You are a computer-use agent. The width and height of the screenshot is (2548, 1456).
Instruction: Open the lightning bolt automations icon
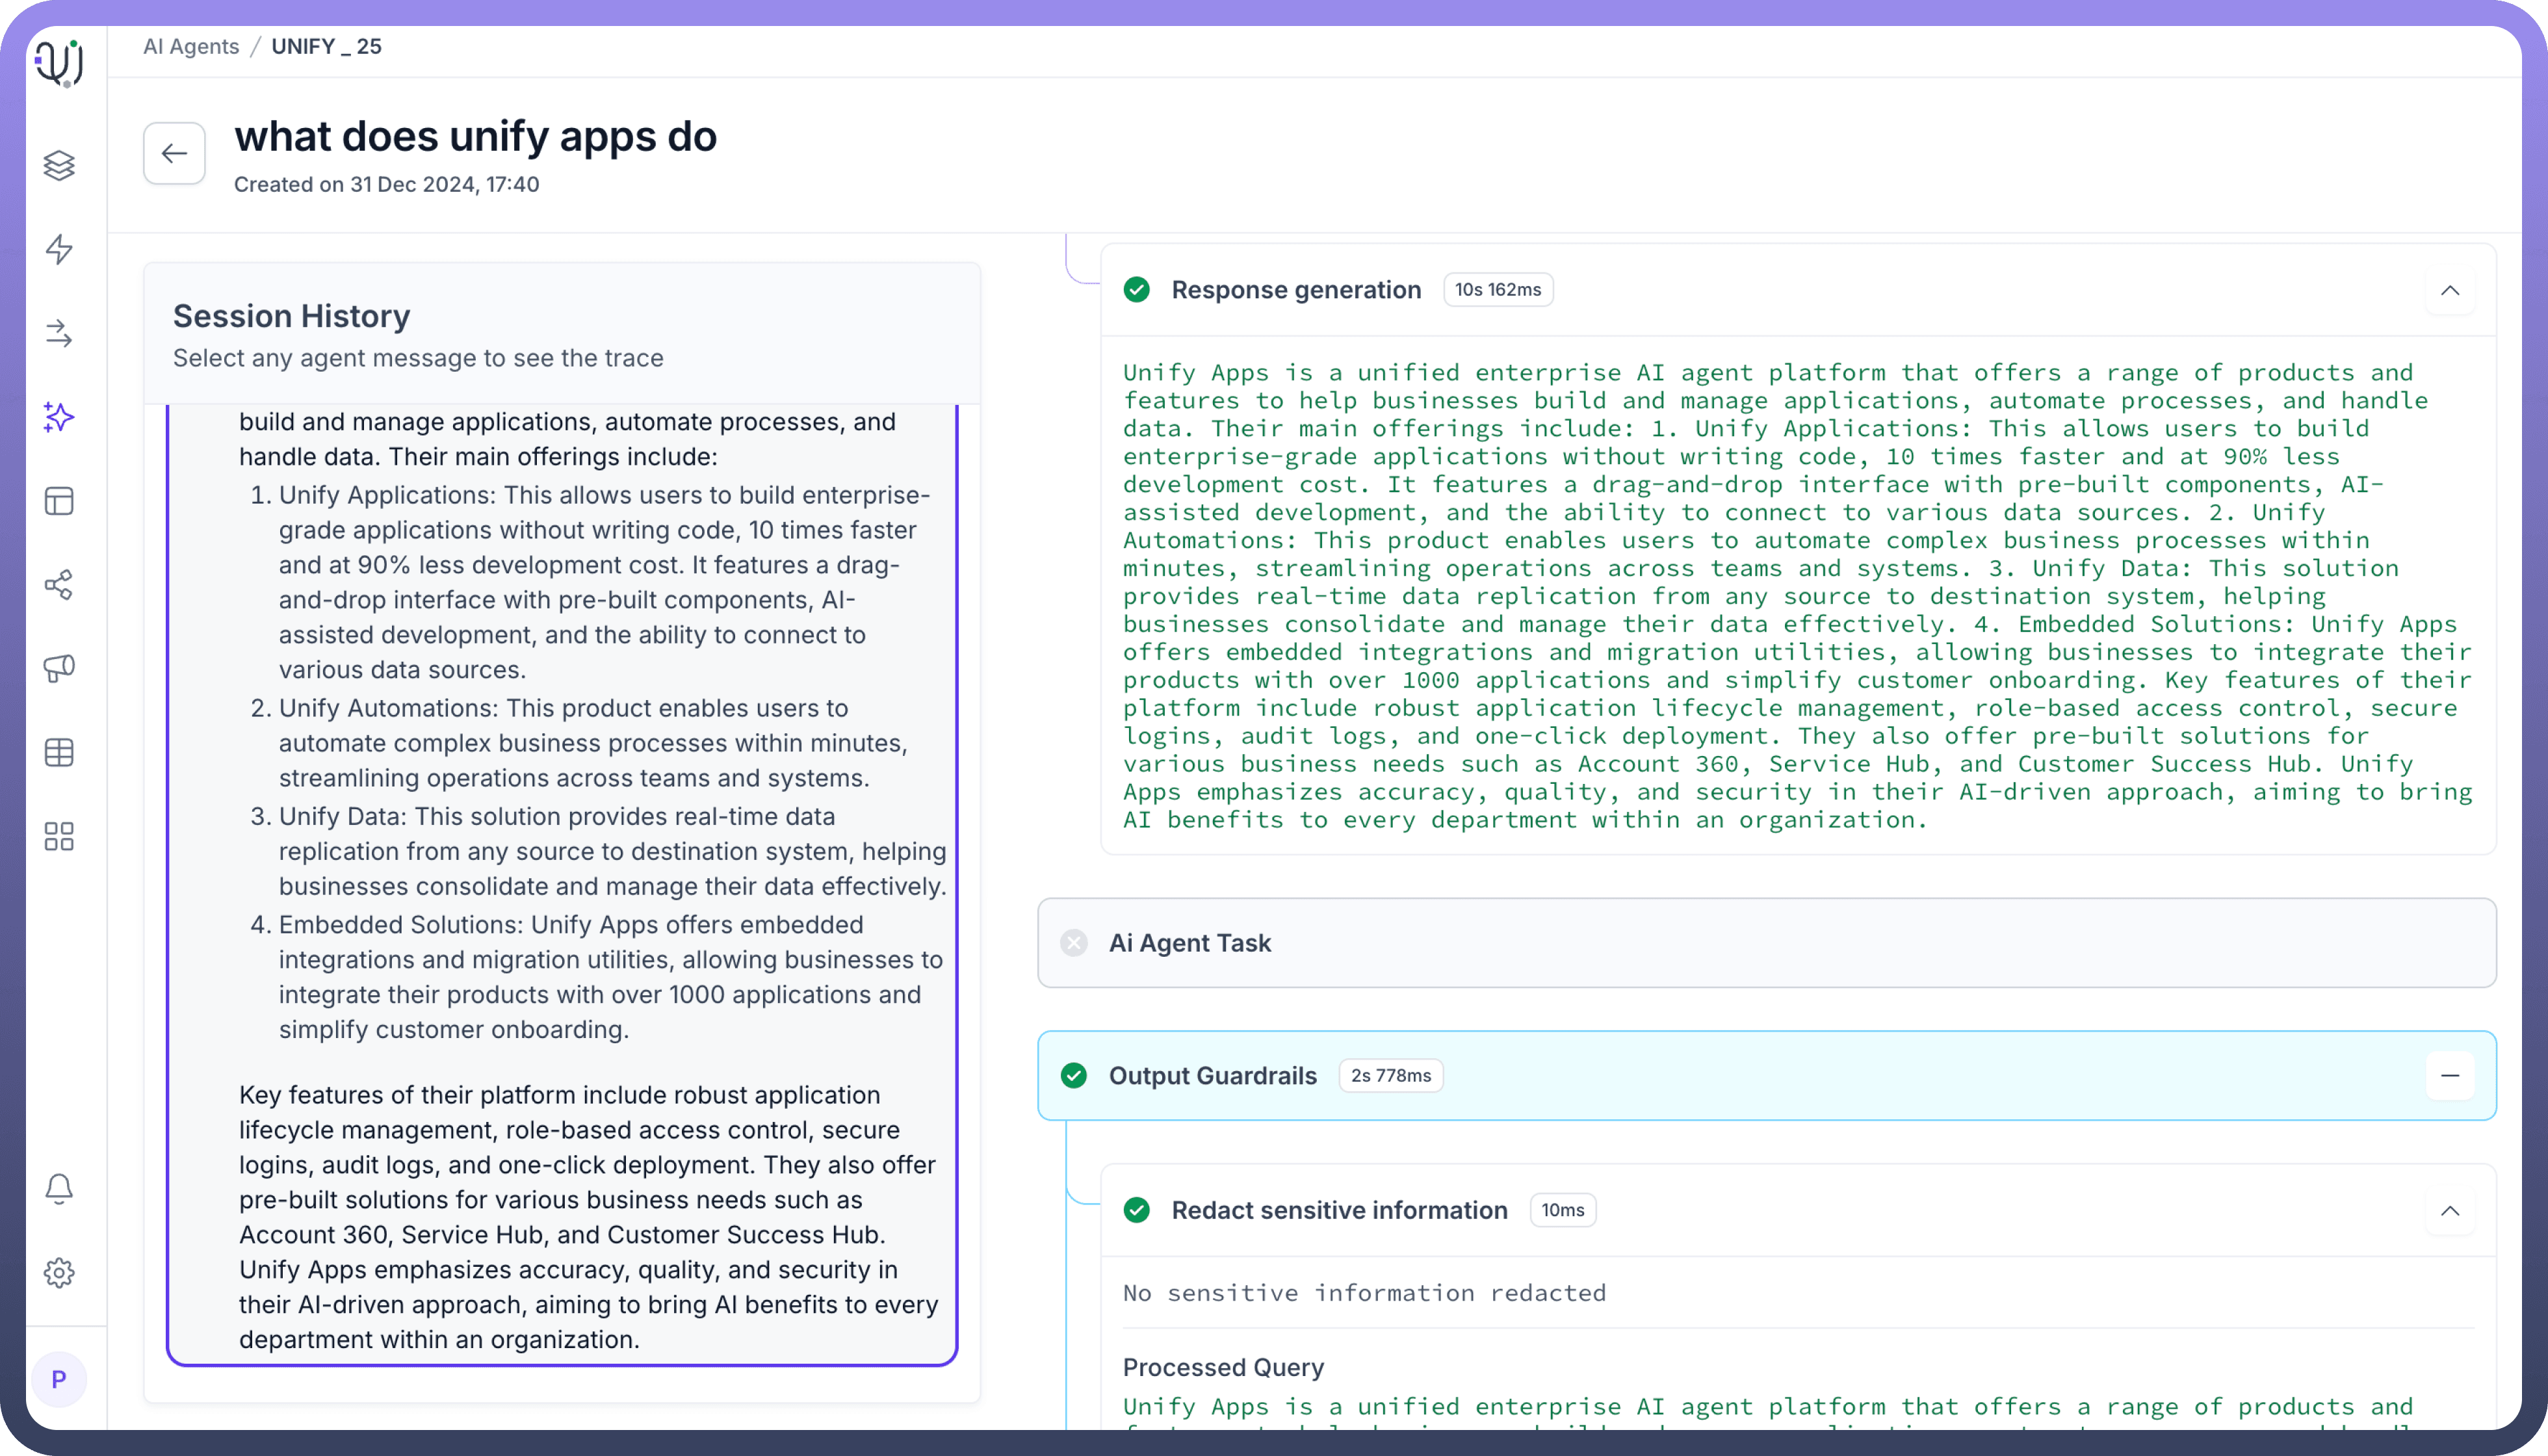click(x=59, y=249)
